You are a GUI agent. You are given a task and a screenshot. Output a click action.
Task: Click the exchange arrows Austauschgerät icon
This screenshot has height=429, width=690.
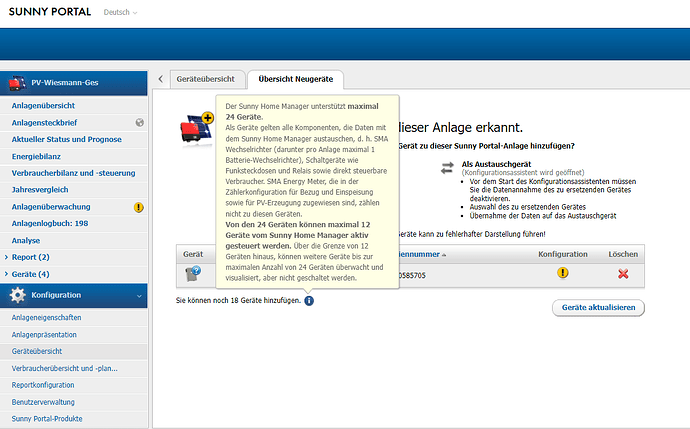click(447, 168)
